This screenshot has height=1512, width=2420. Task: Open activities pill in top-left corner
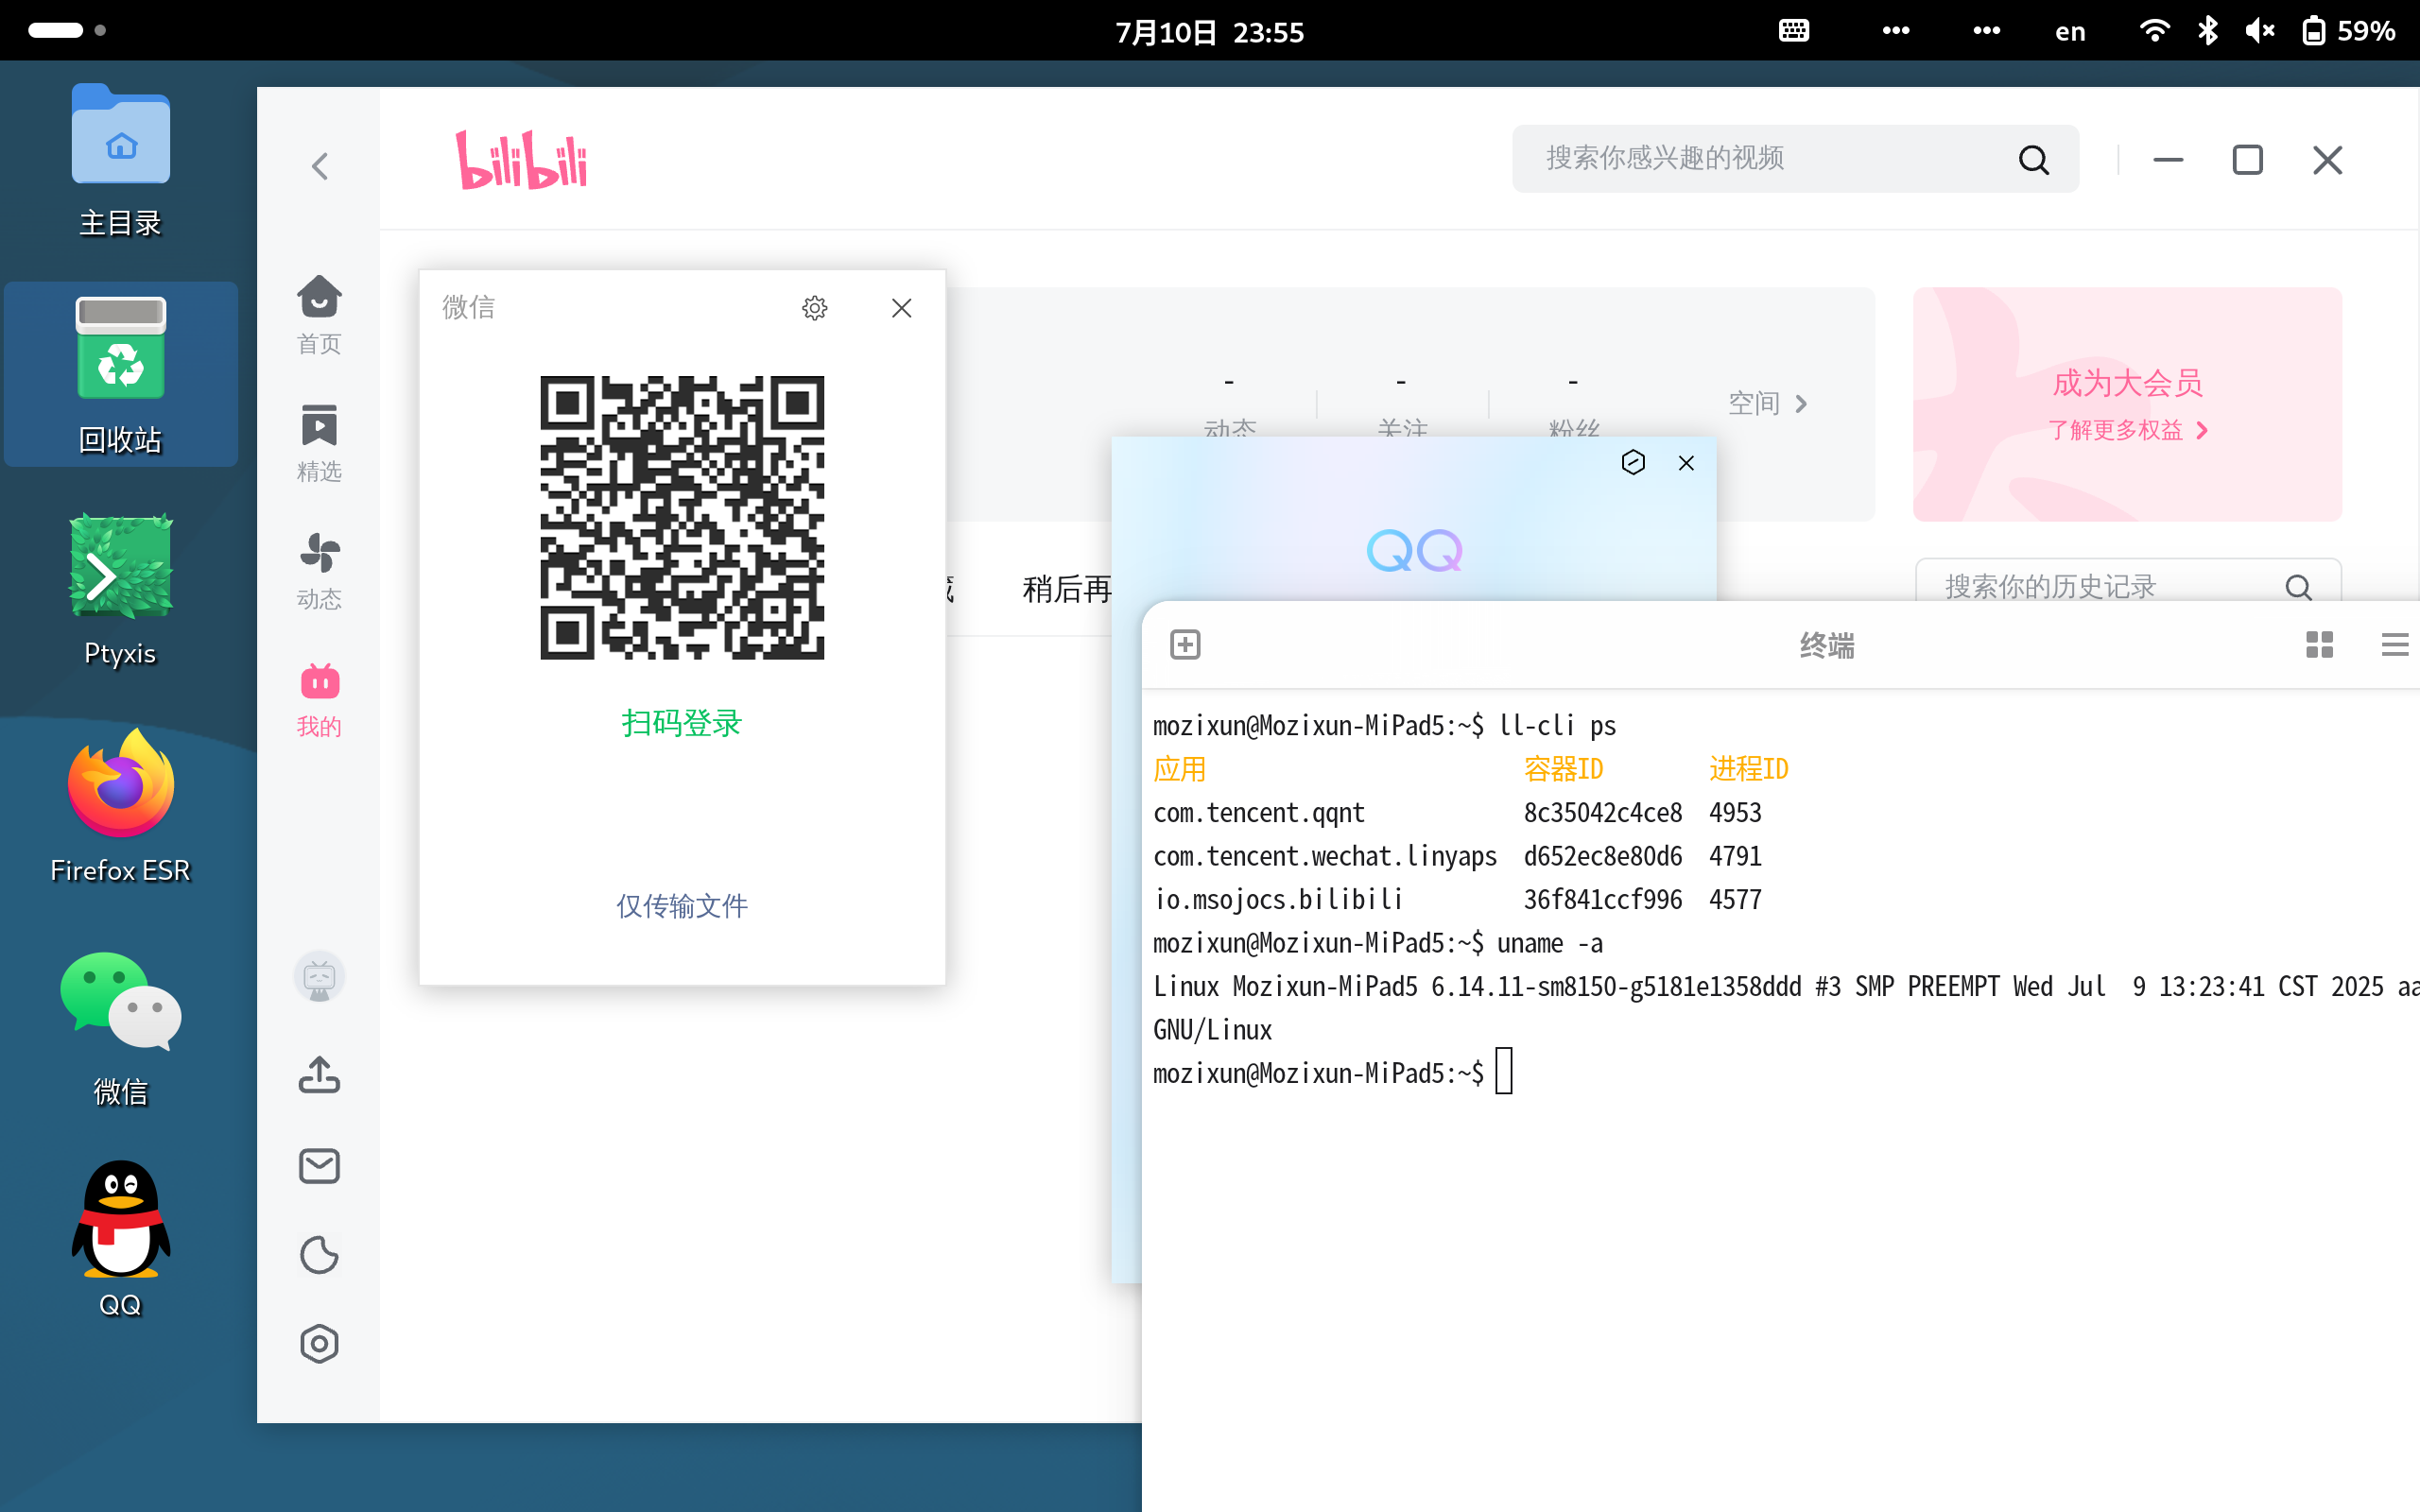tap(66, 30)
